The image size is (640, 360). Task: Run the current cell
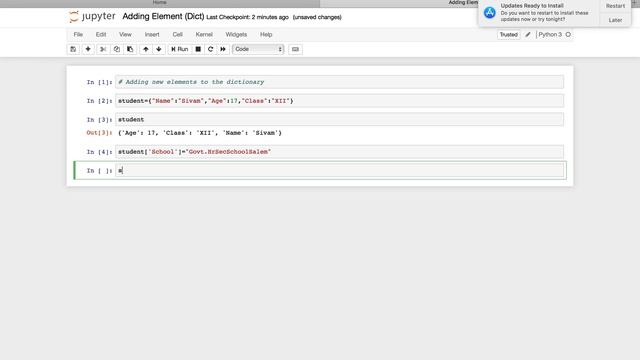tap(180, 49)
